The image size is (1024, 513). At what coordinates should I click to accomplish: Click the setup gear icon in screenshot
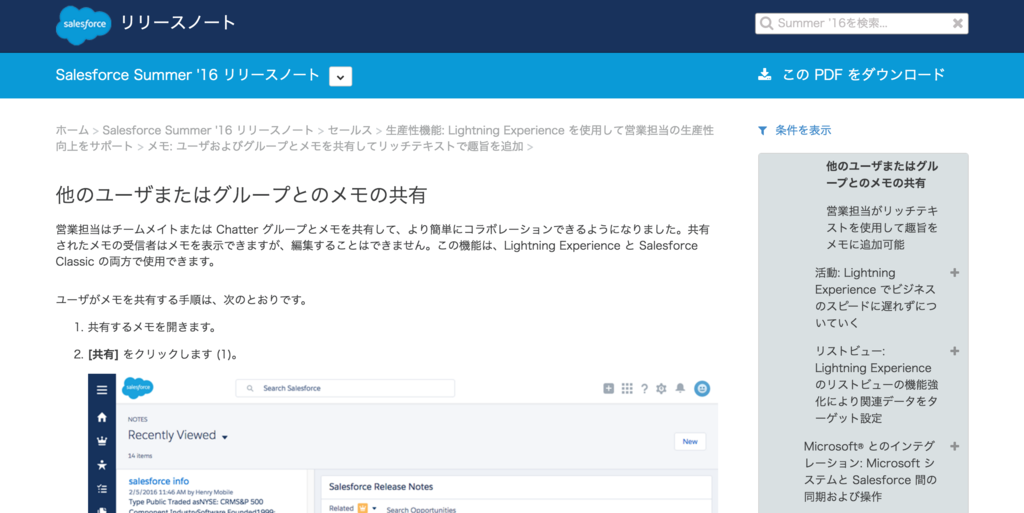point(661,388)
